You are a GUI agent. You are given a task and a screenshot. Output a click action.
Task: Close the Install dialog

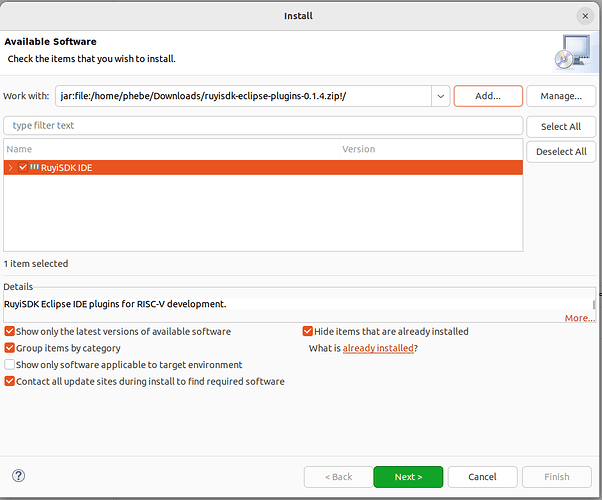585,16
